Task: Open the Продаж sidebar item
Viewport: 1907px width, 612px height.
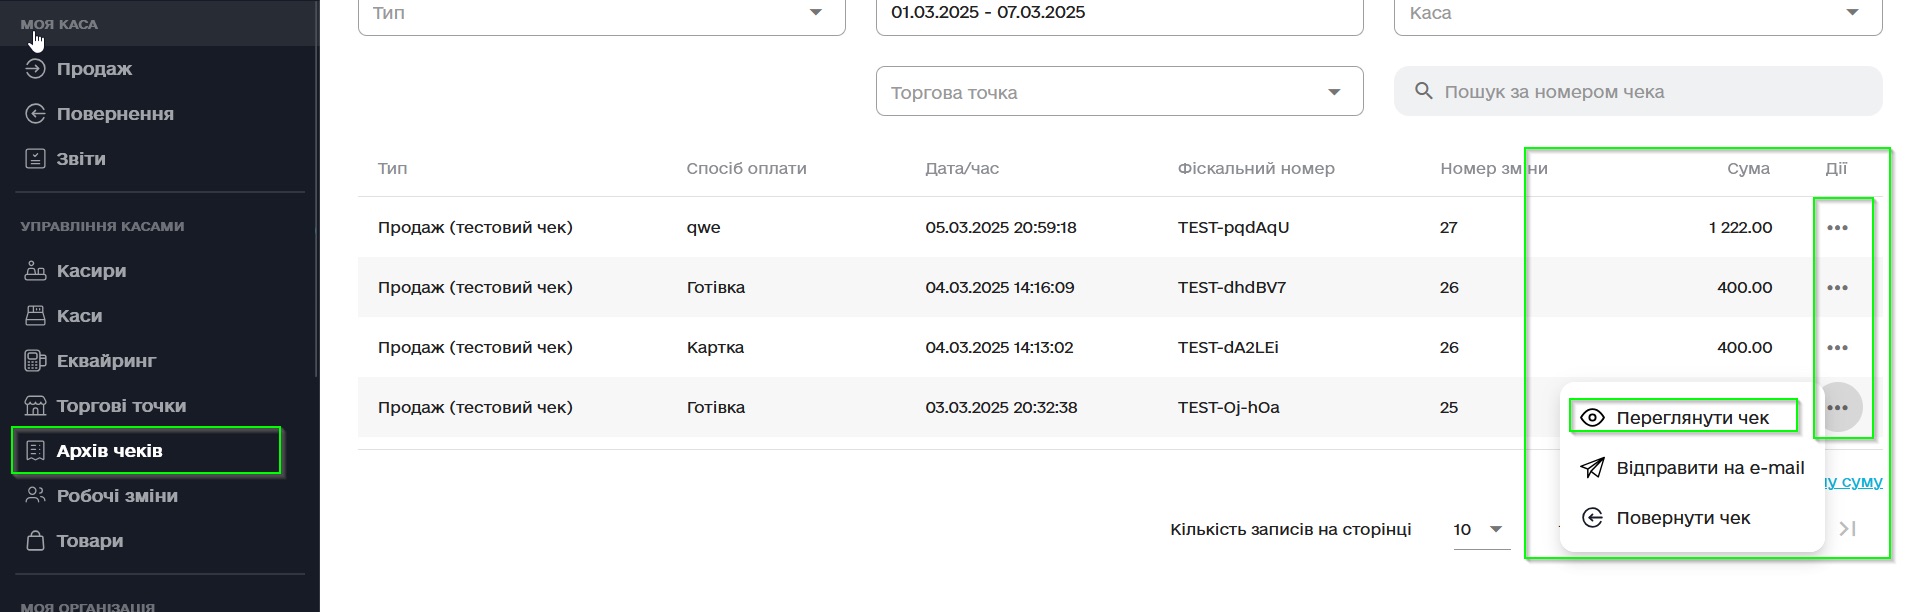Action: tap(94, 69)
